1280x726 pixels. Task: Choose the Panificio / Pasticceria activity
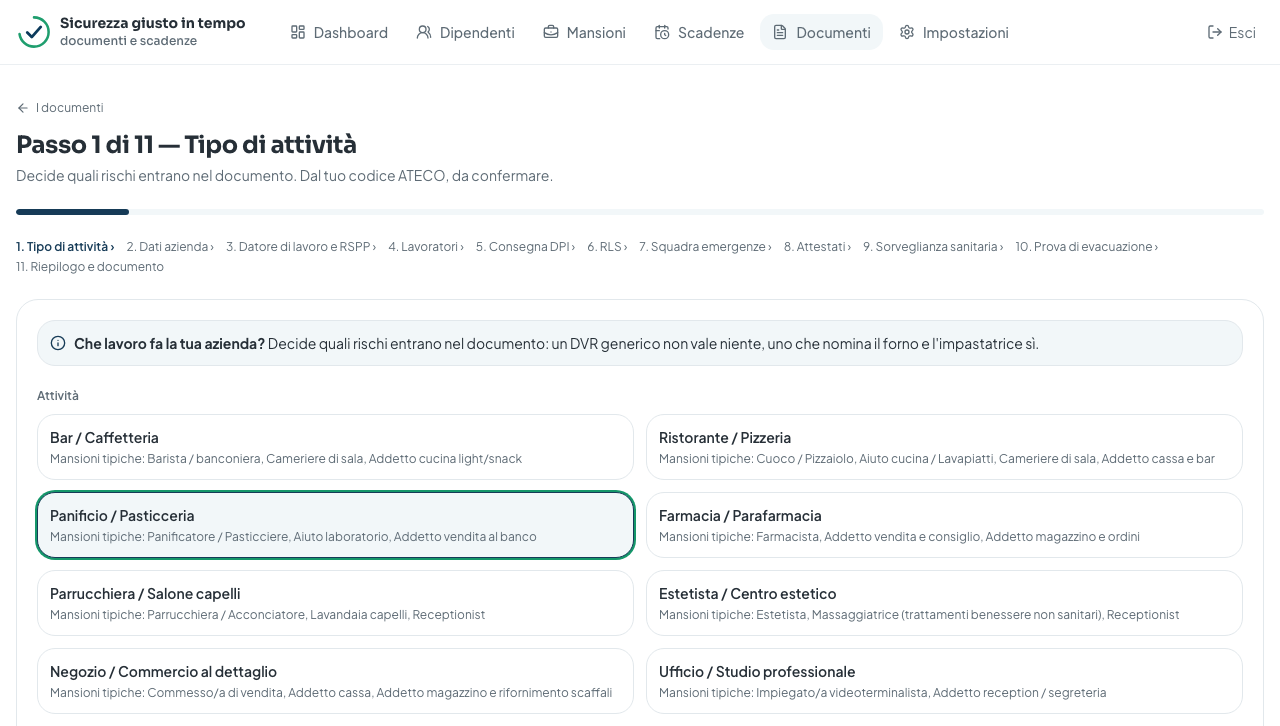tap(335, 525)
